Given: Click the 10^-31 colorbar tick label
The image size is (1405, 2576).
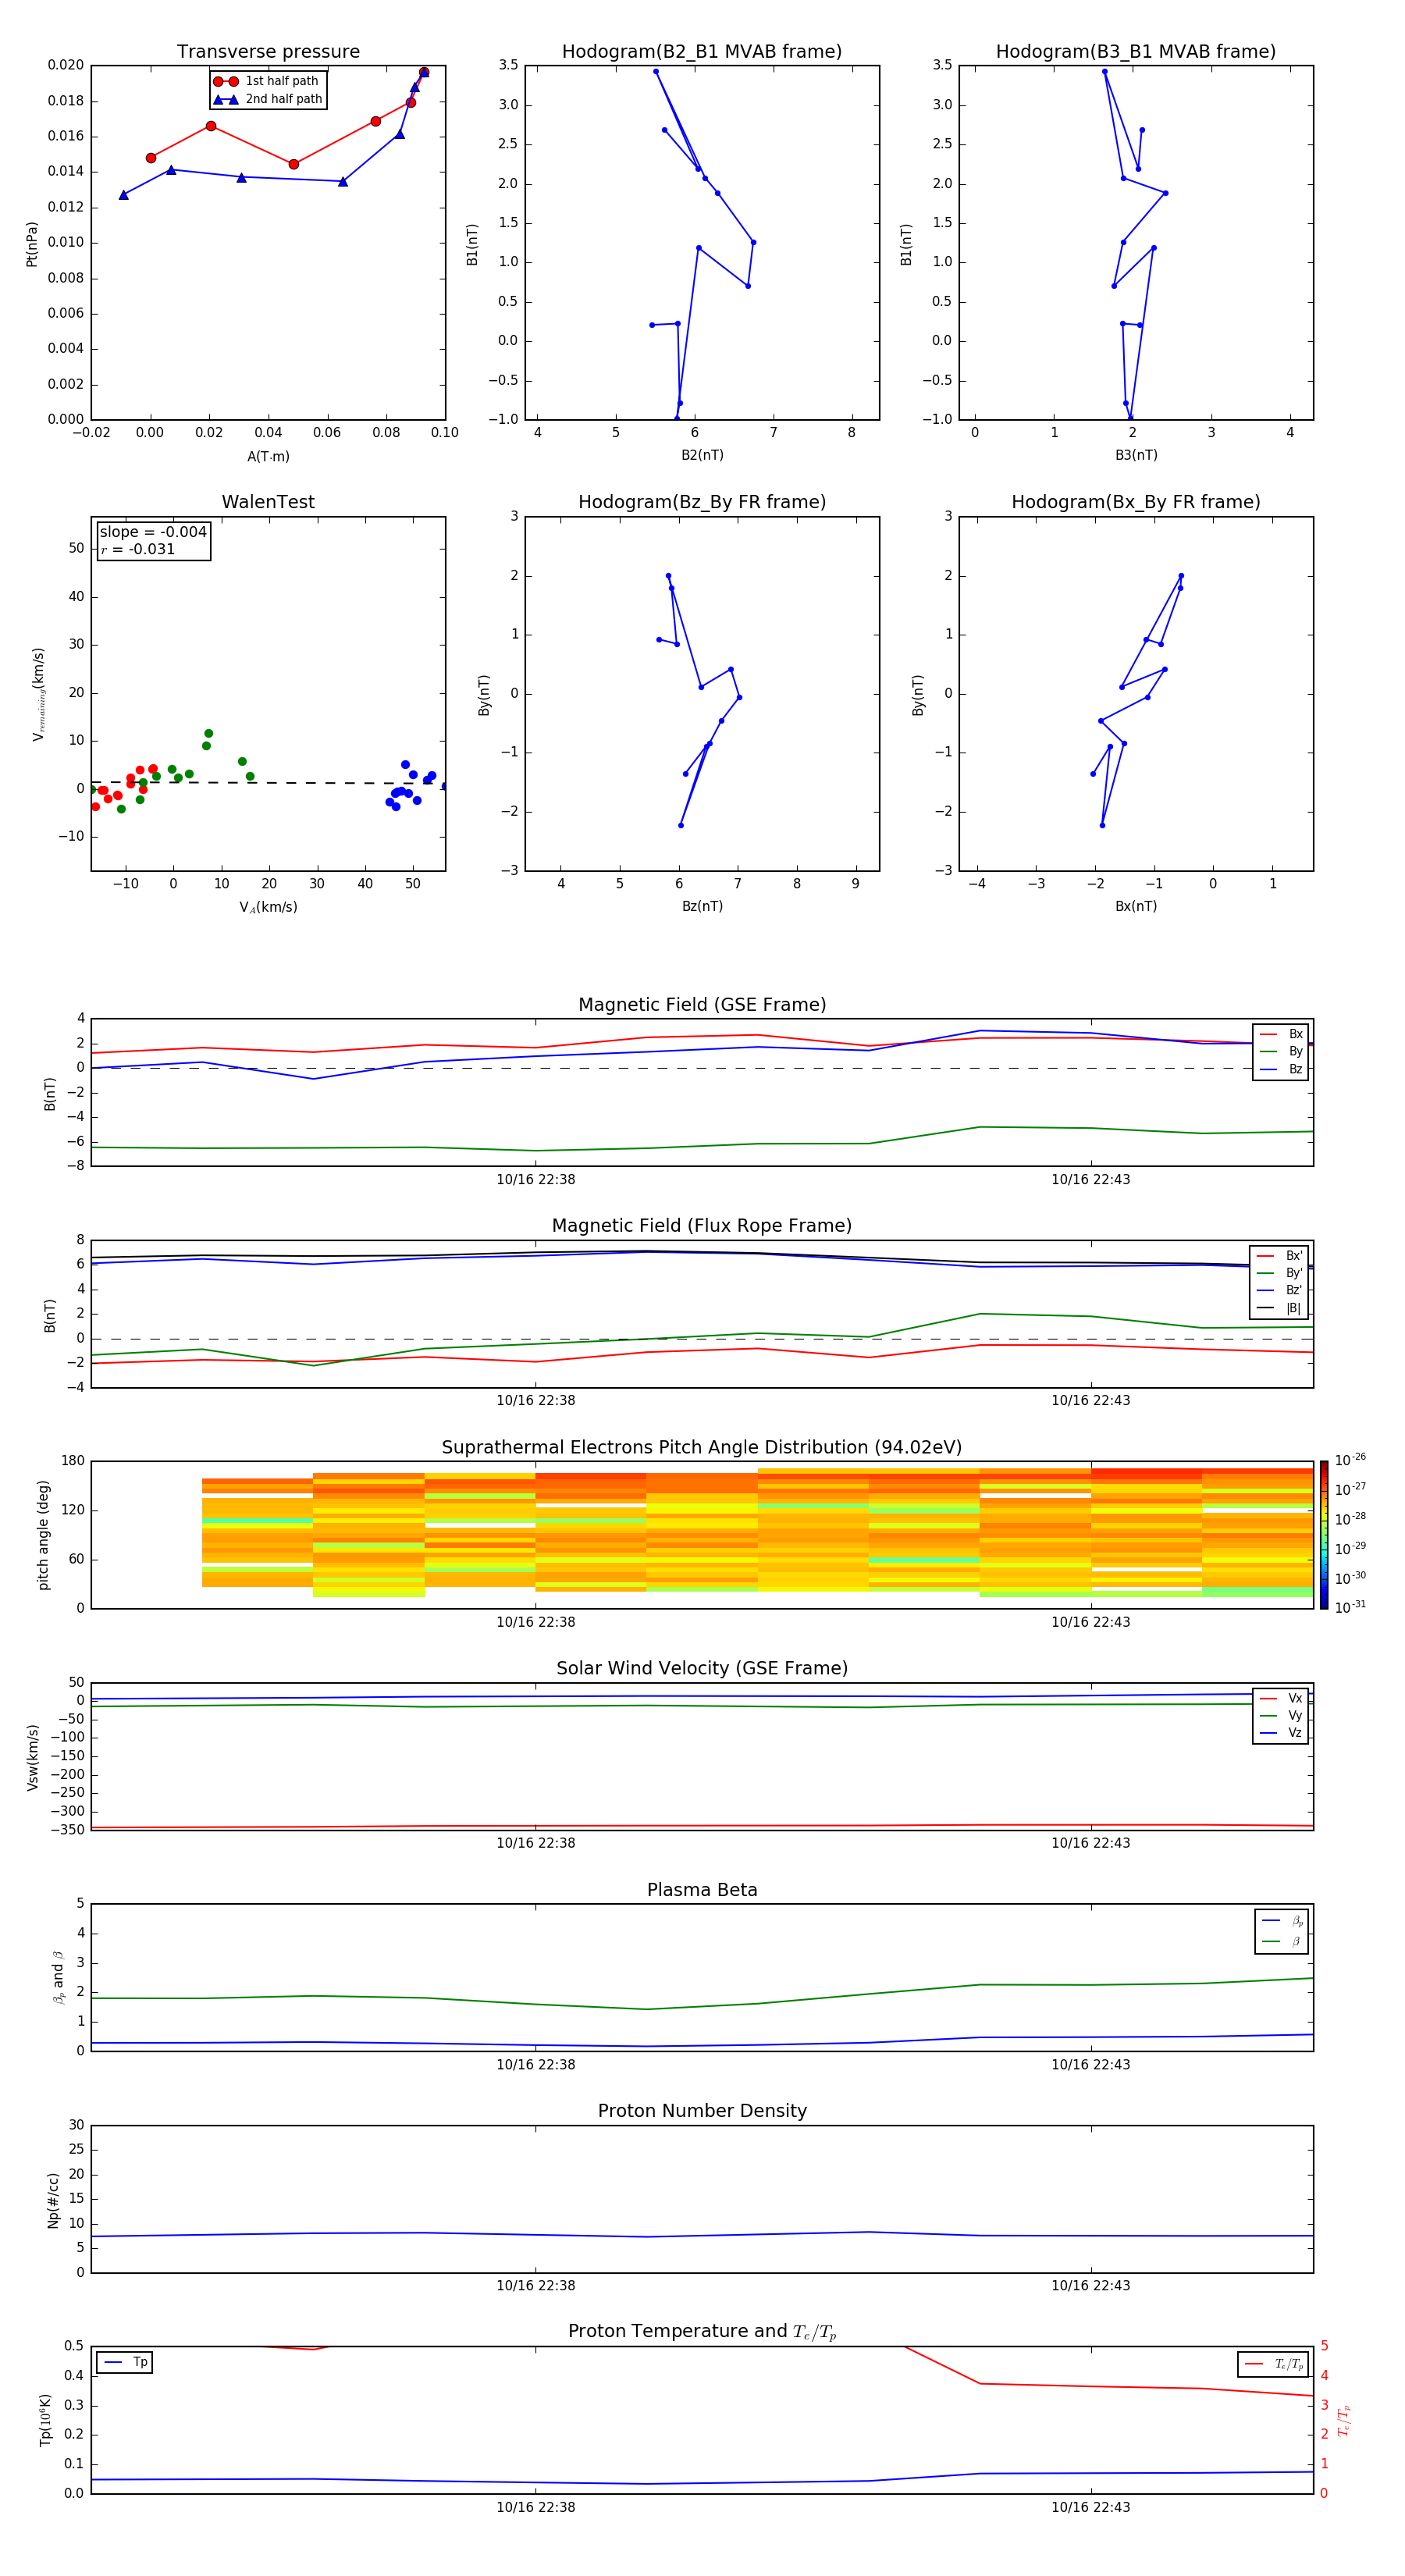Looking at the screenshot, I should [x=1350, y=1607].
